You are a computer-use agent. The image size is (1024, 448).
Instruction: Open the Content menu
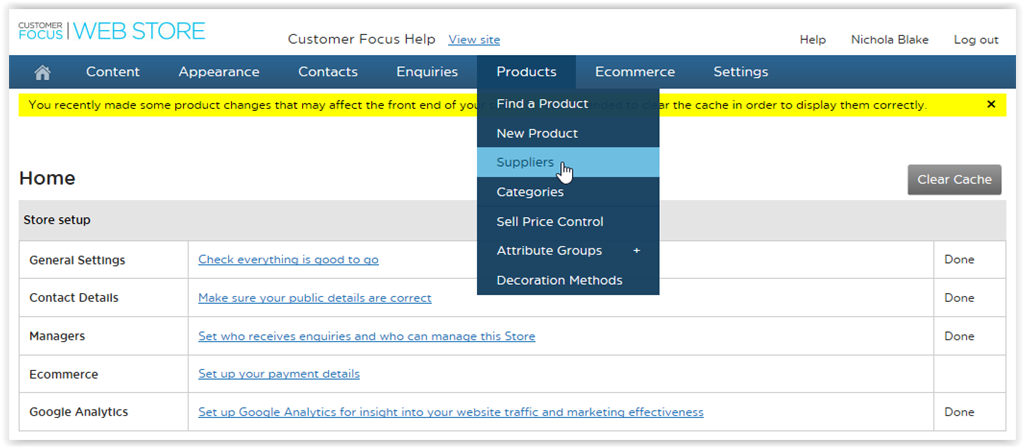coord(113,72)
